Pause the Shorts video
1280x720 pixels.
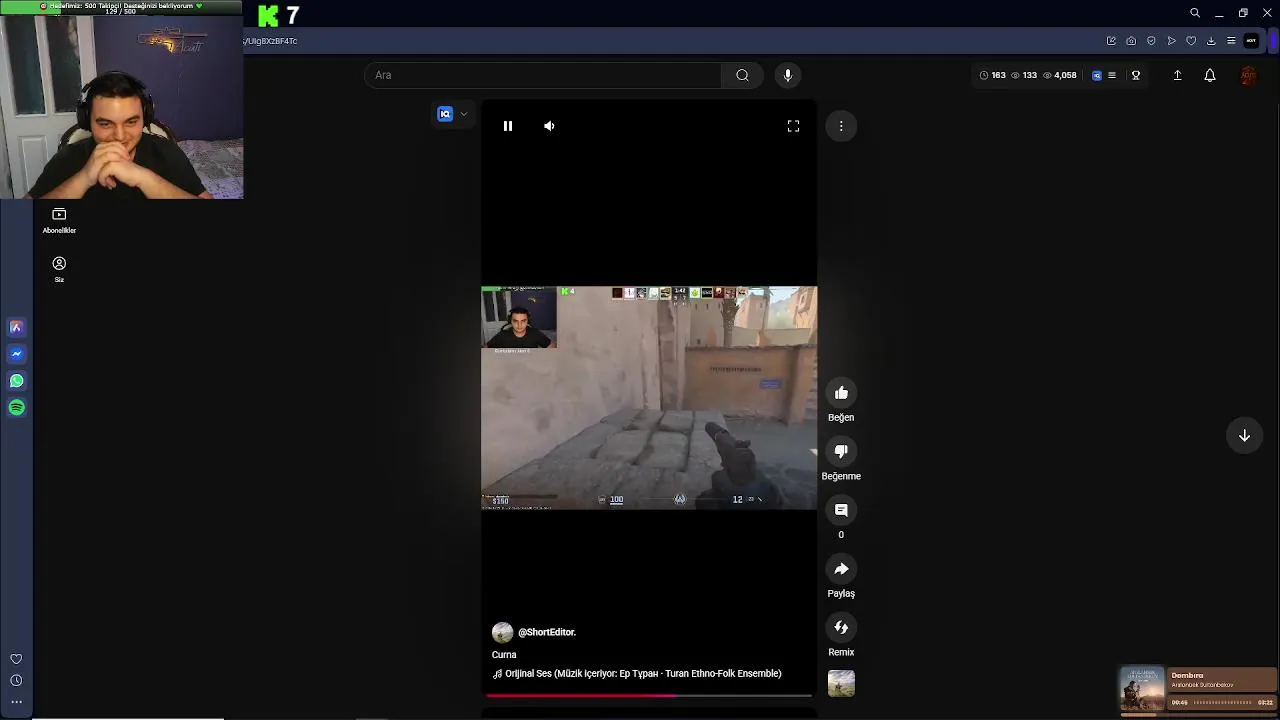pos(508,126)
